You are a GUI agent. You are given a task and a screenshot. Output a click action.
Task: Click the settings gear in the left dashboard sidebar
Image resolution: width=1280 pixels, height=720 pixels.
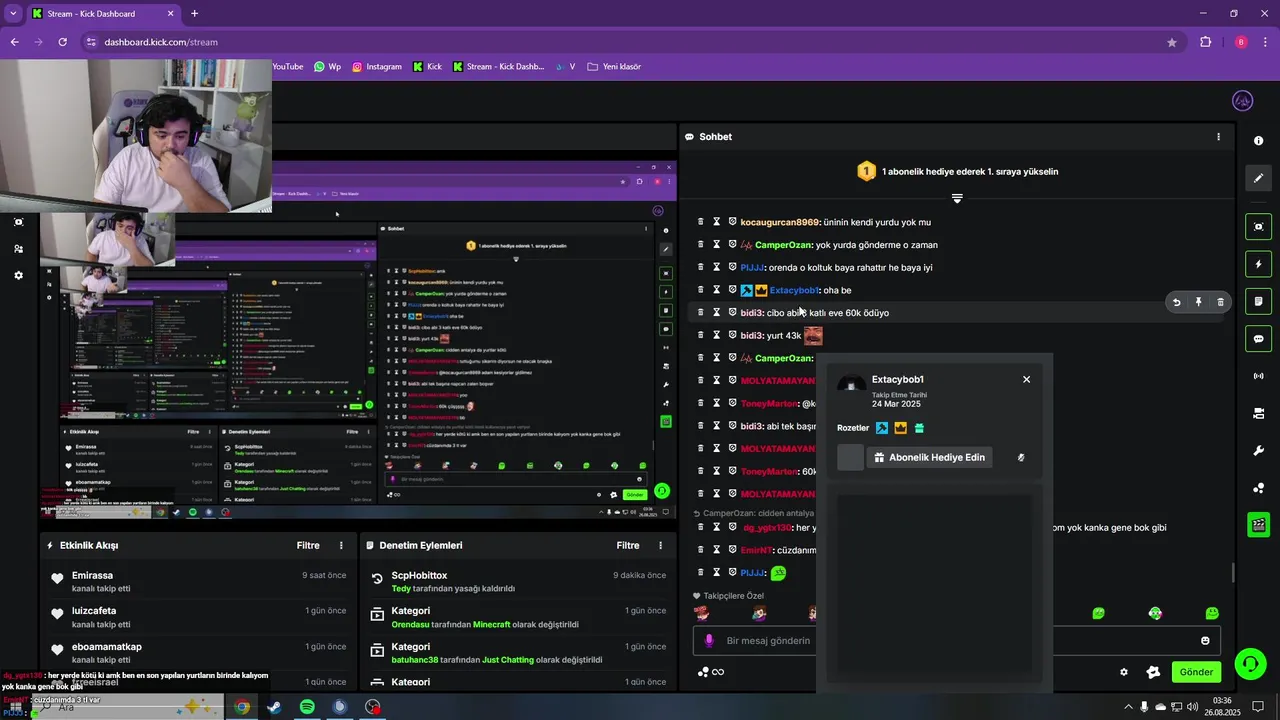click(18, 275)
